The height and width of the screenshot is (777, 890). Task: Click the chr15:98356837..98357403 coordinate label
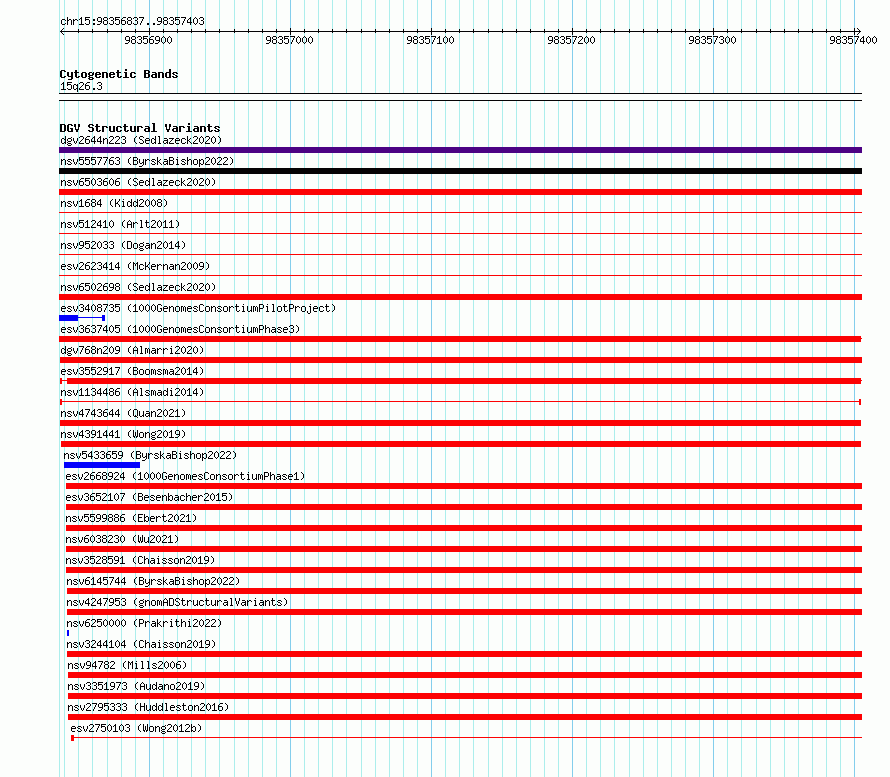pyautogui.click(x=132, y=21)
